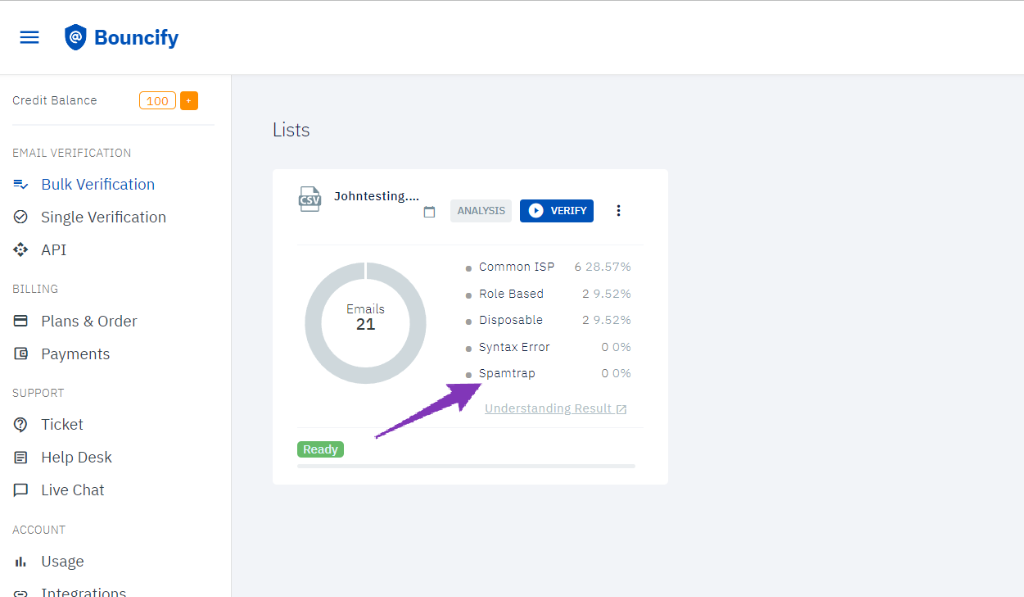Open the Understanding Result link

(556, 409)
